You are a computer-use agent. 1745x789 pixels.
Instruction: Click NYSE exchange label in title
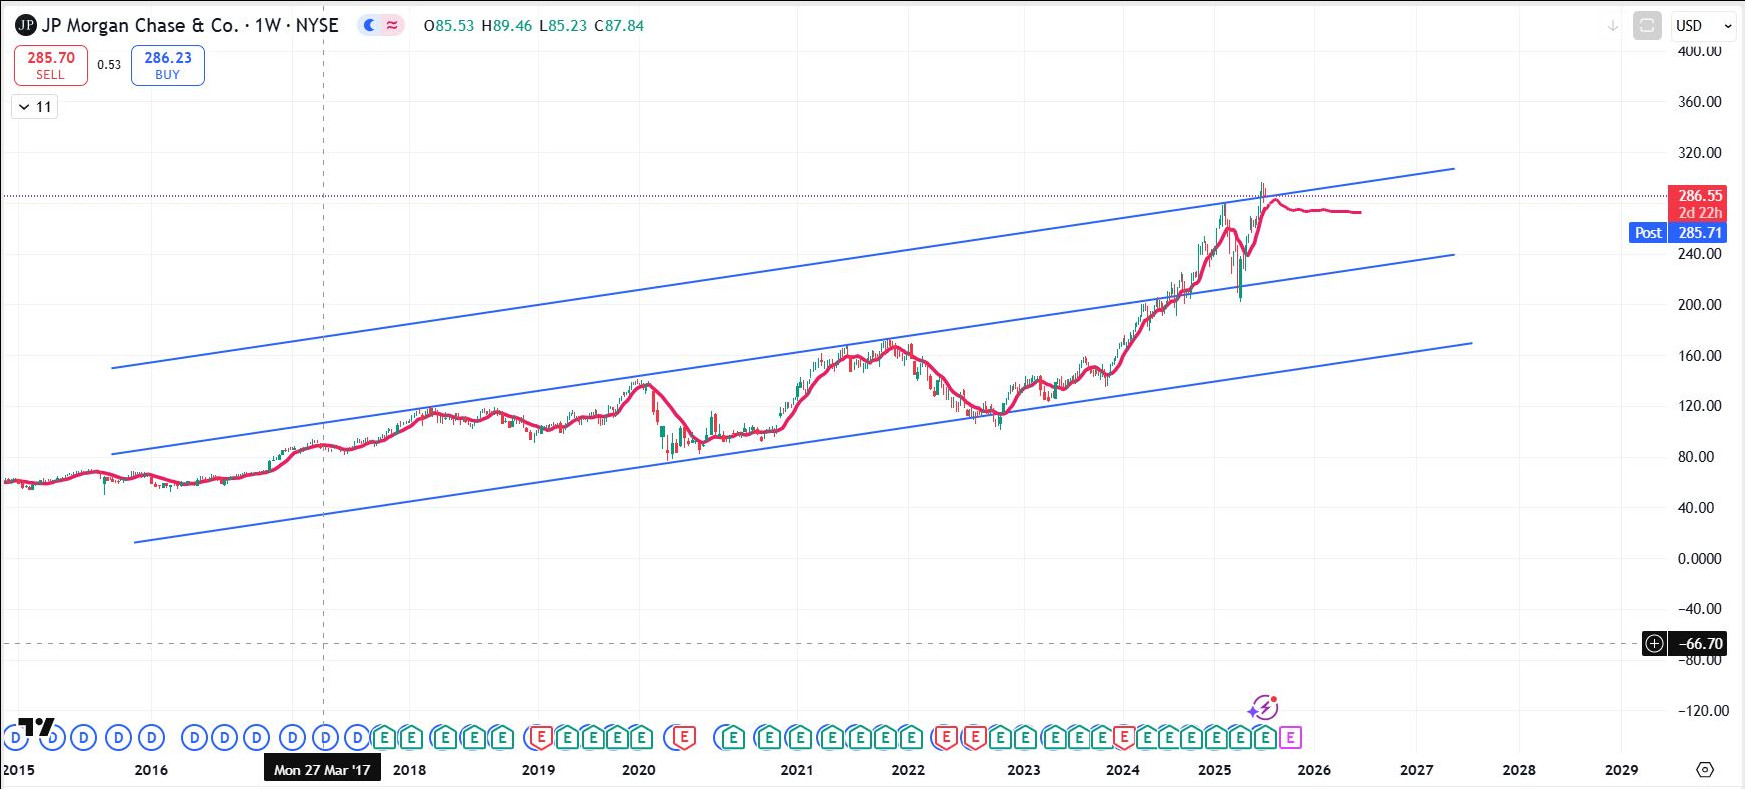point(317,25)
